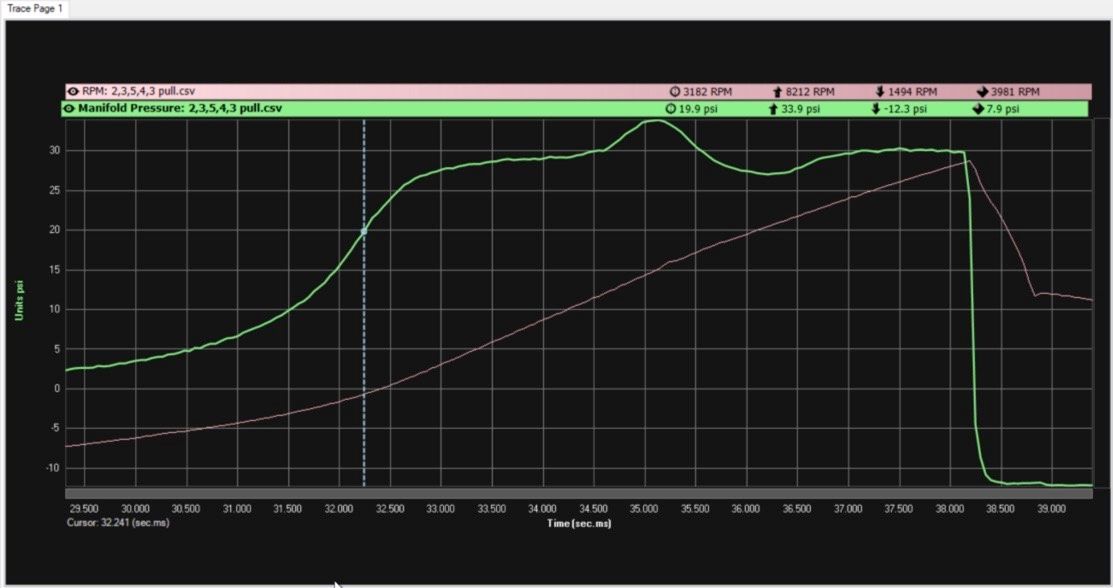Click Manifold Pressure cursor value clock icon
Viewport: 1113px width, 588px height.
click(671, 108)
